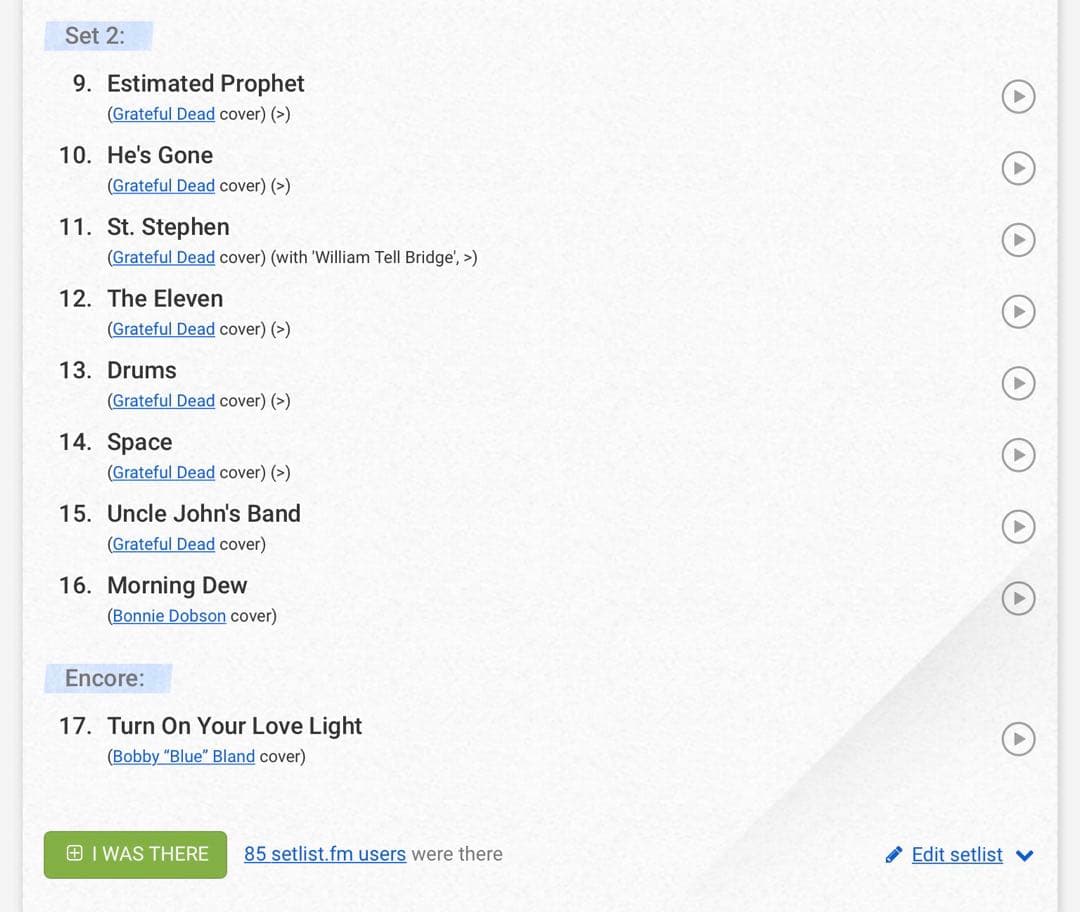The image size is (1080, 912).
Task: Click the I WAS THERE button
Action: click(x=135, y=854)
